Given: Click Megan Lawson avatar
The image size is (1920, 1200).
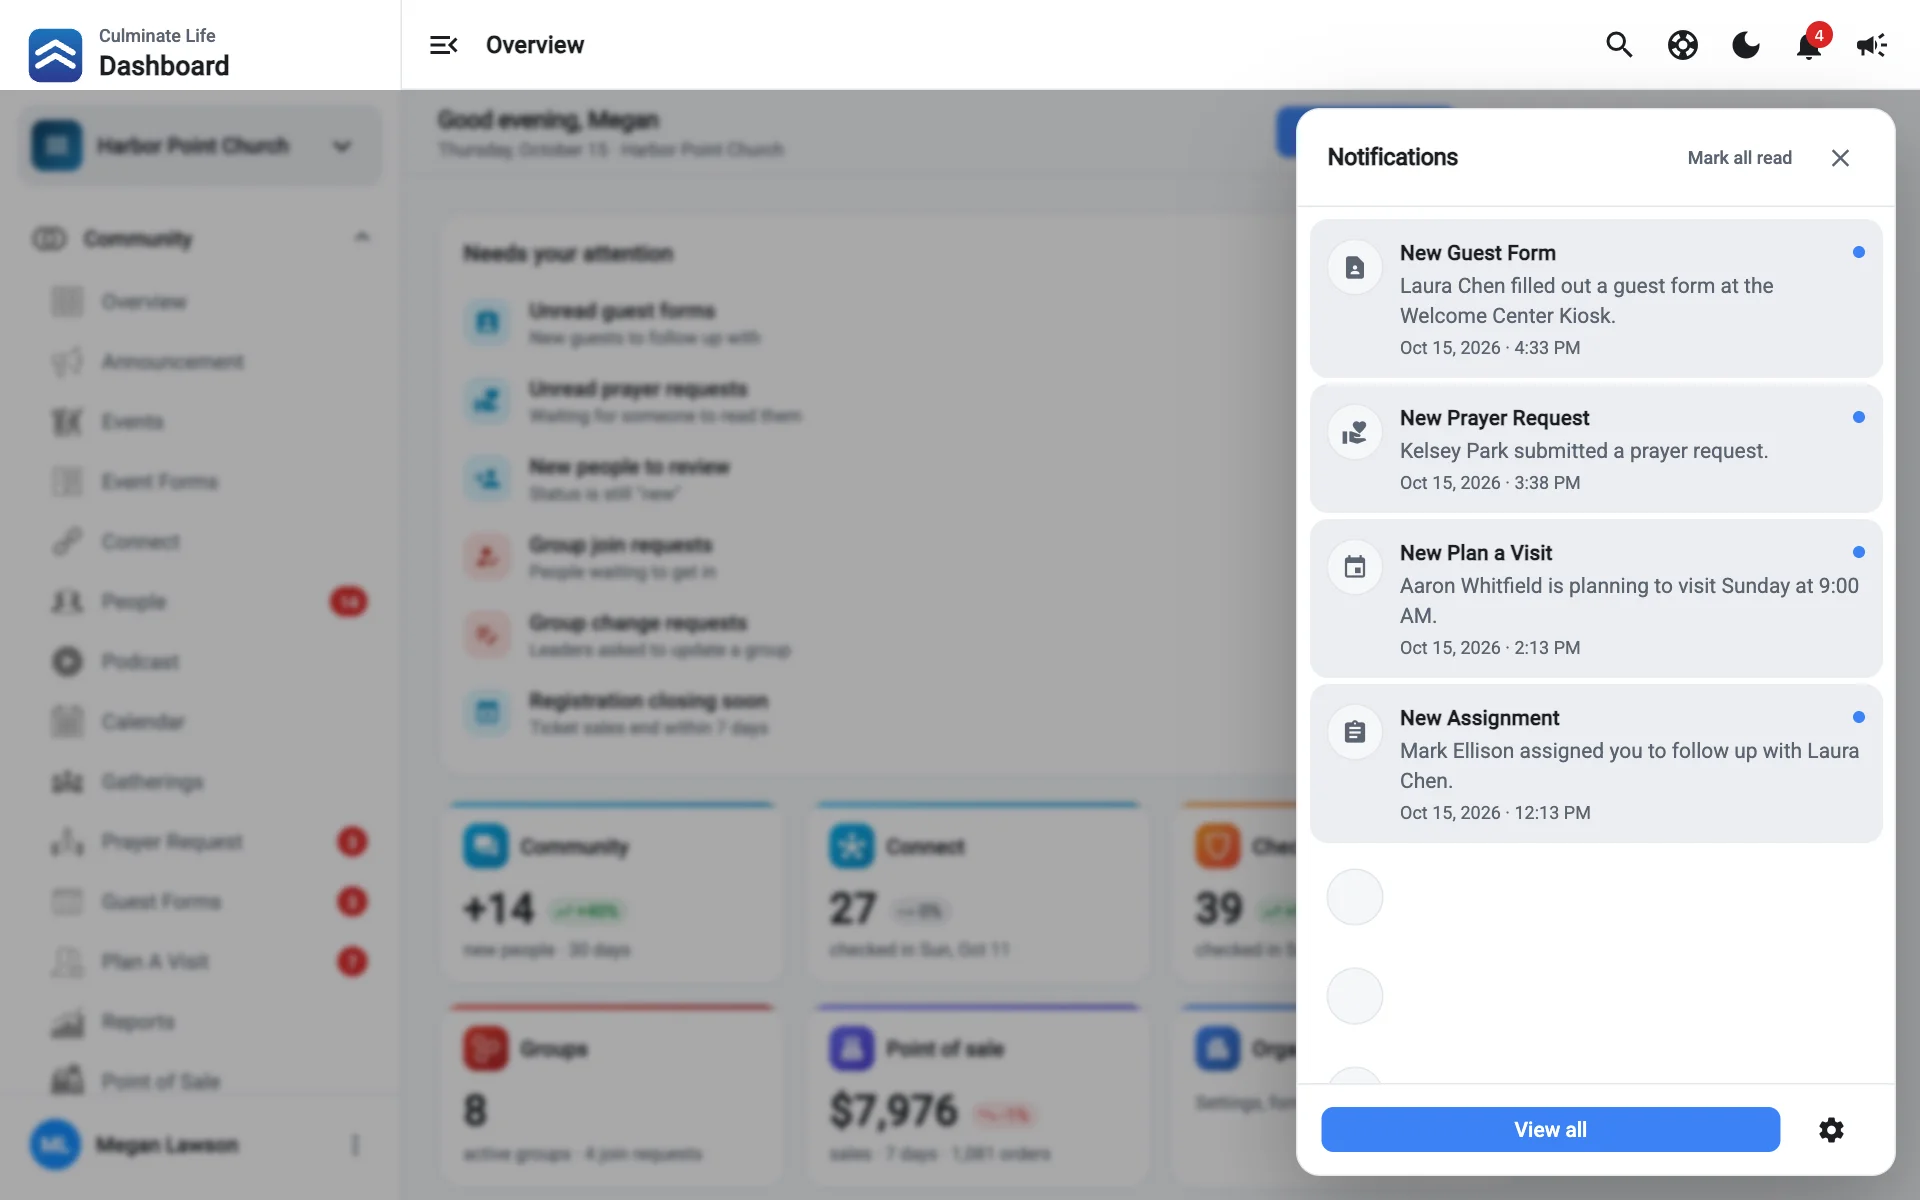Looking at the screenshot, I should click(x=55, y=1144).
